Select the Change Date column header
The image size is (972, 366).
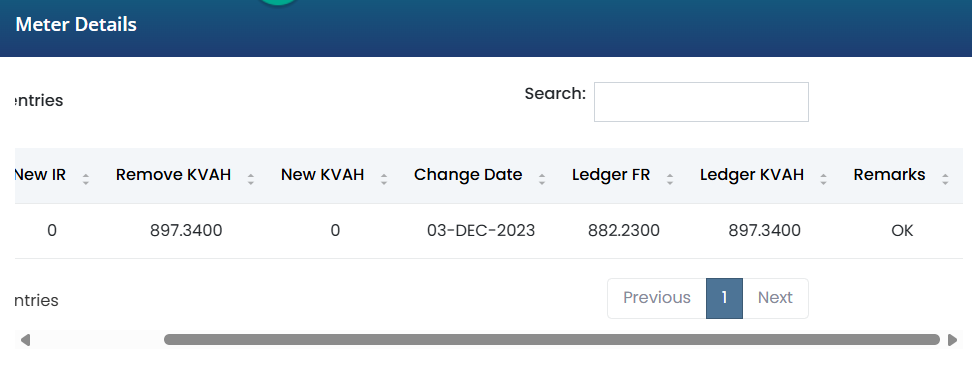pos(468,175)
